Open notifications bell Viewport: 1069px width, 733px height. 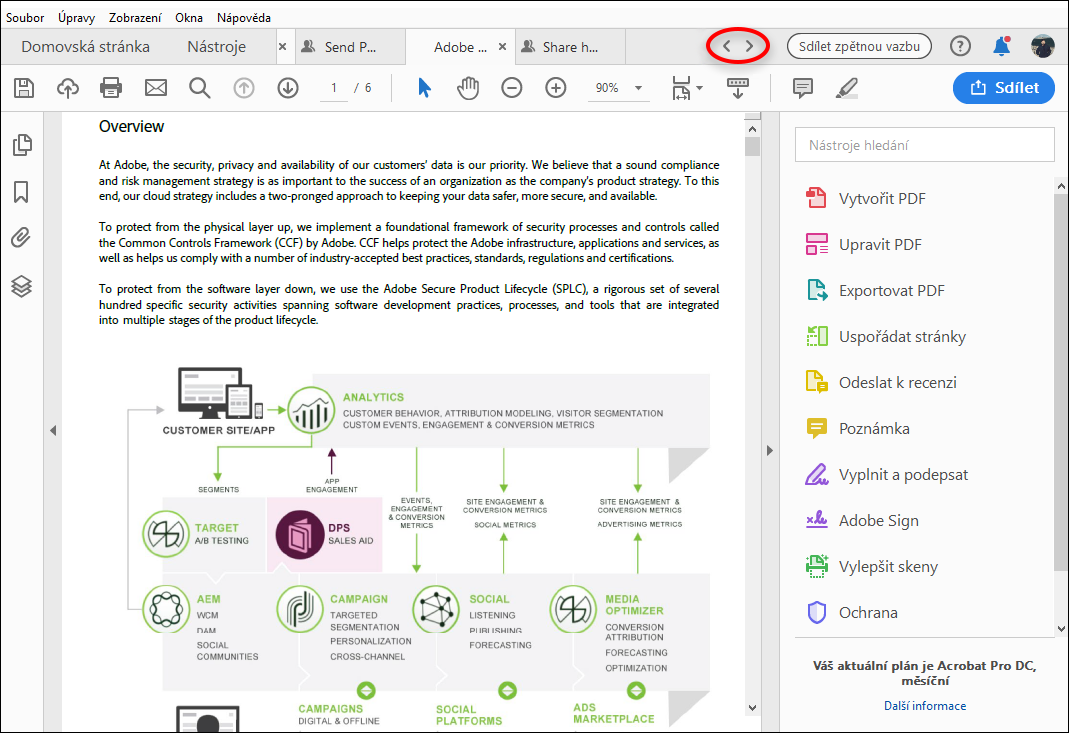point(1002,46)
